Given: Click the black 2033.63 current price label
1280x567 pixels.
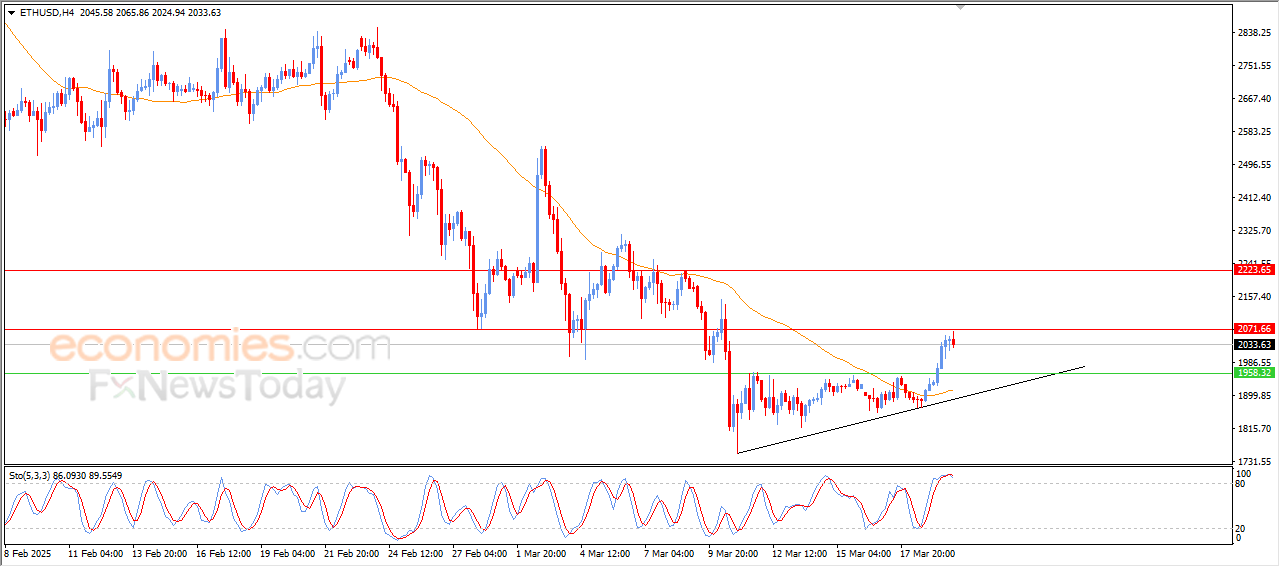Looking at the screenshot, I should click(x=1253, y=345).
